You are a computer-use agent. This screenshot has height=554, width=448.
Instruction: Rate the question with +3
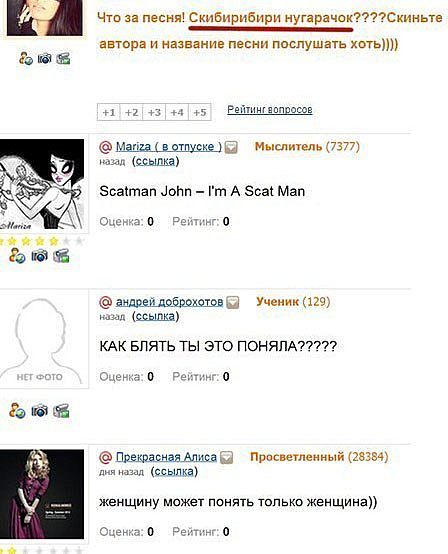pyautogui.click(x=154, y=112)
